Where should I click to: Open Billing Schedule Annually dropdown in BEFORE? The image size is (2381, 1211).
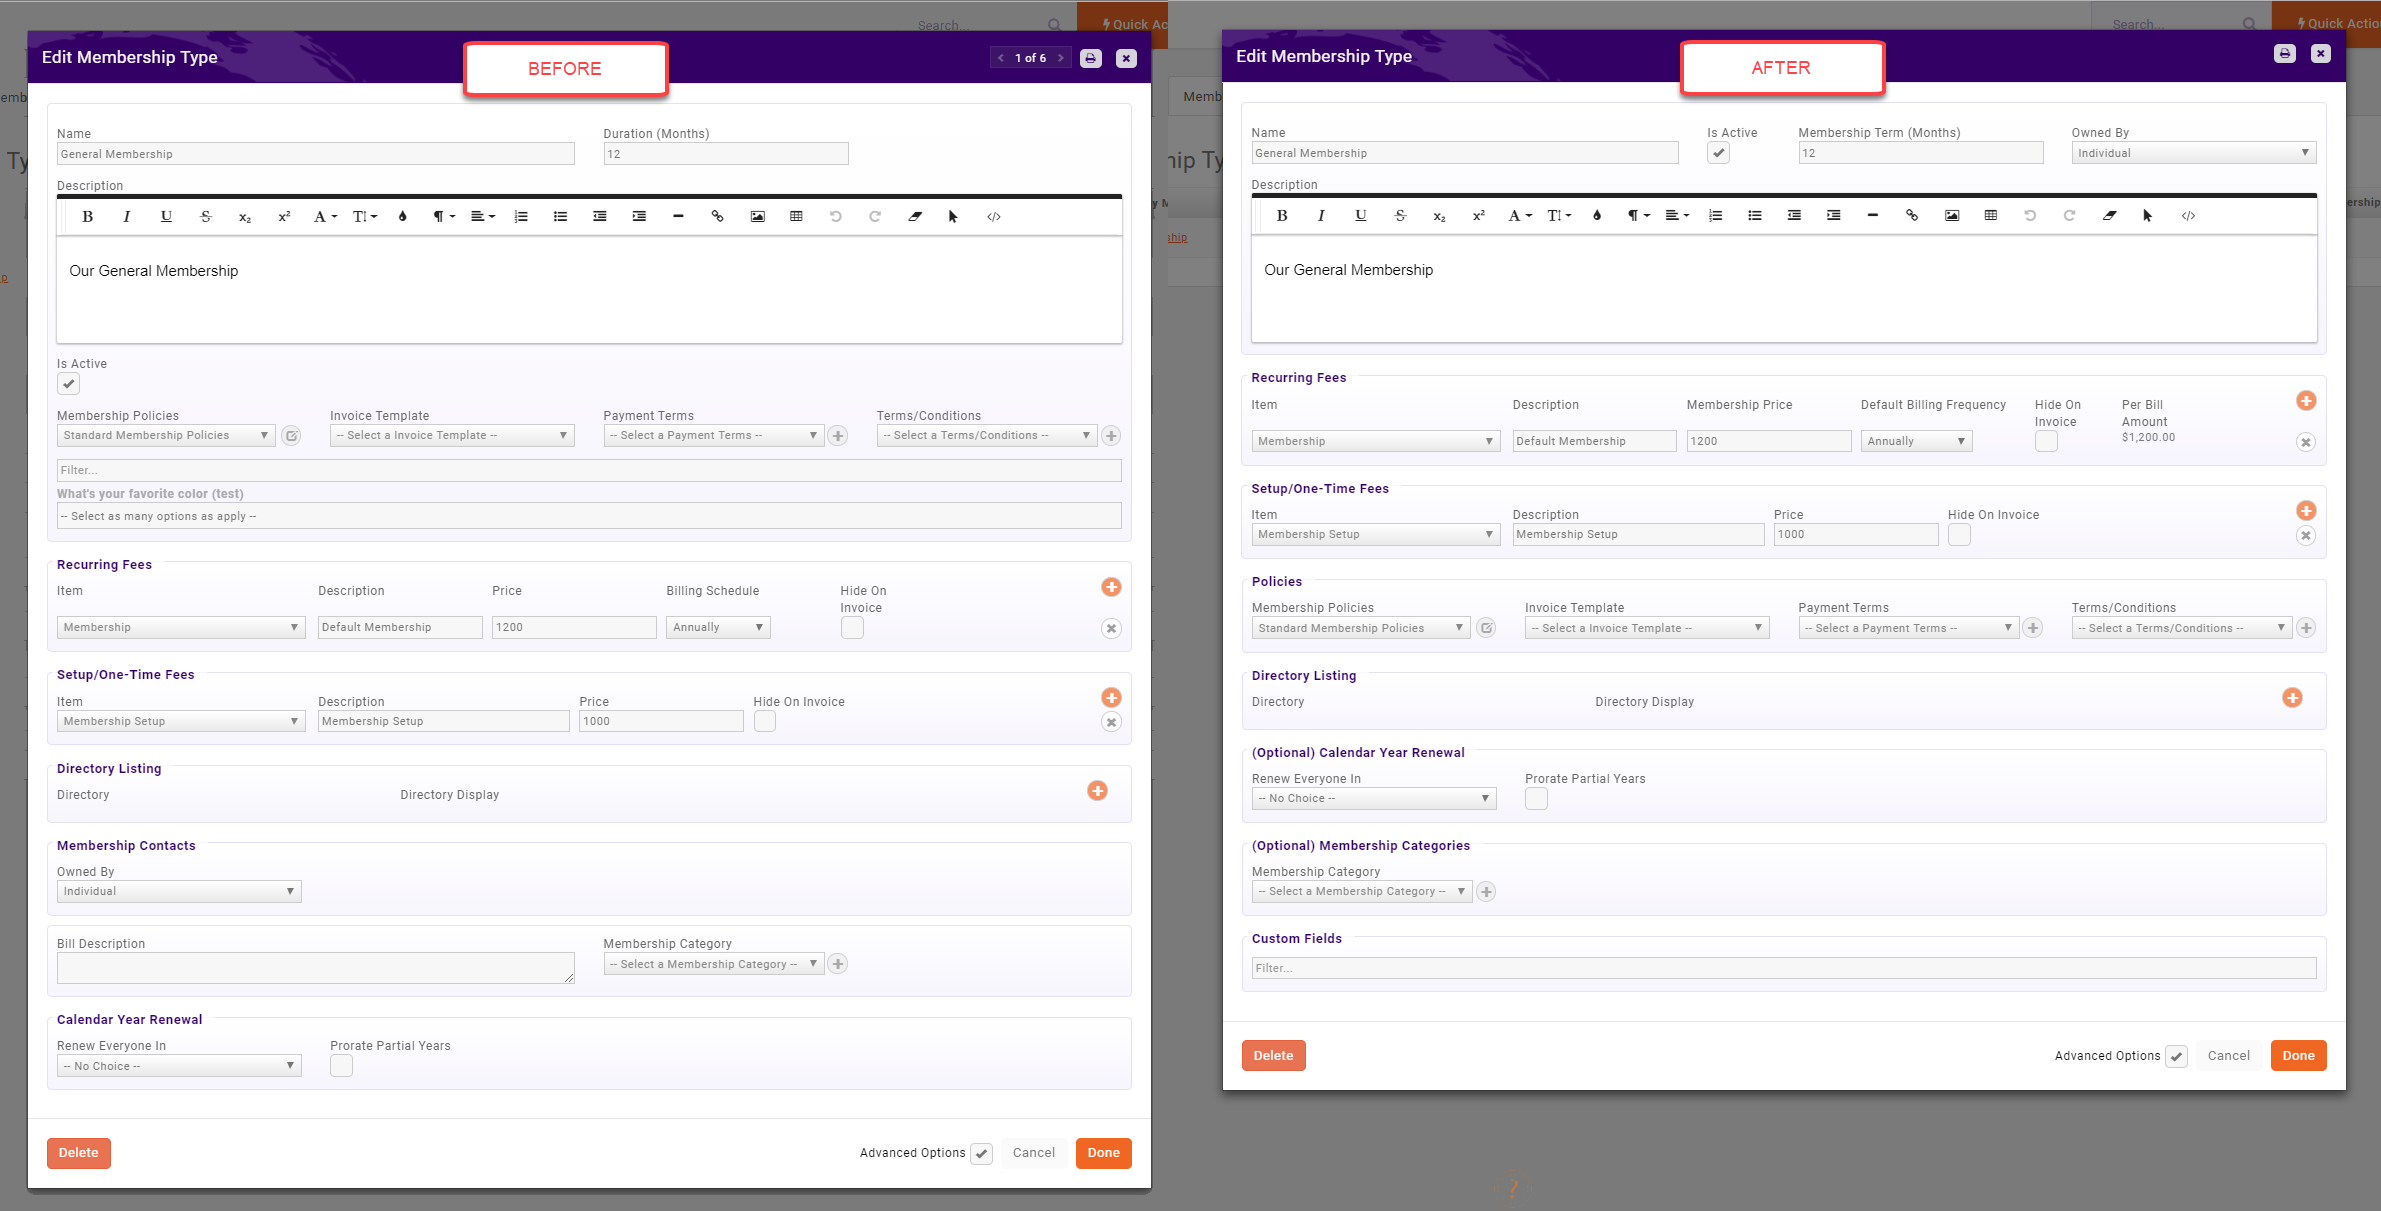[x=718, y=628]
